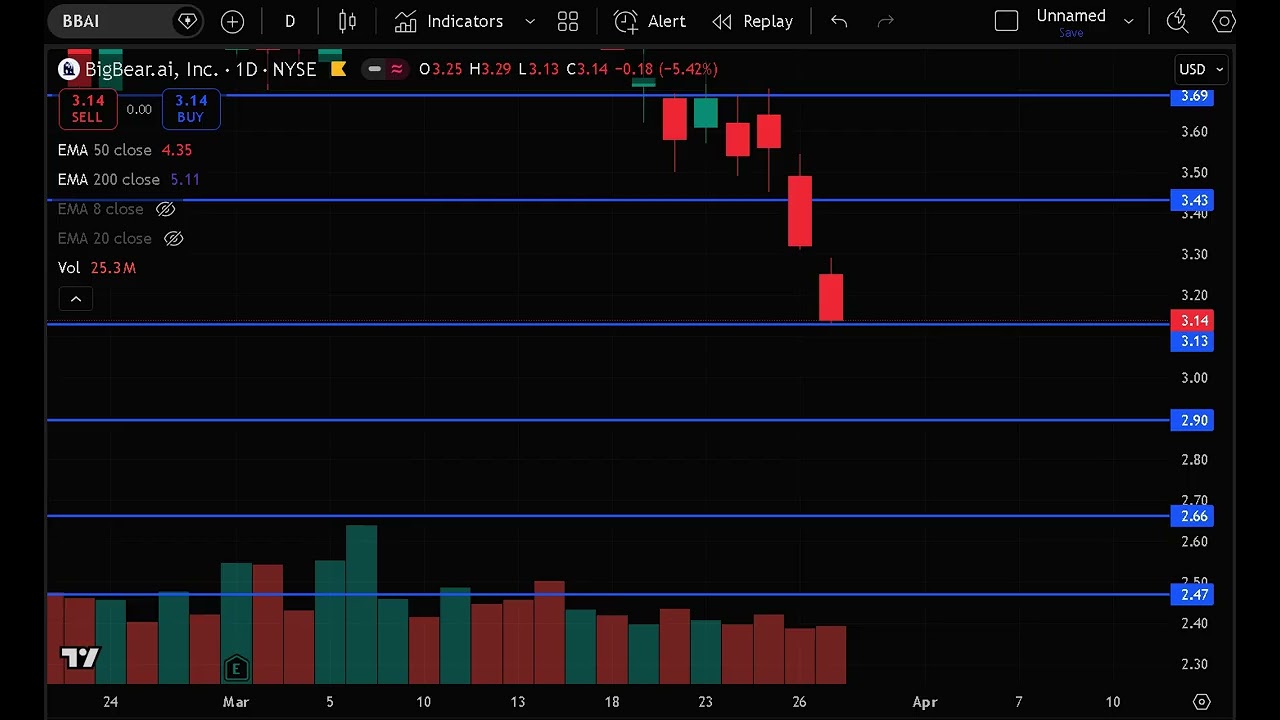Click the 2.66 horizontal line price label
Image resolution: width=1280 pixels, height=720 pixels.
[x=1194, y=516]
